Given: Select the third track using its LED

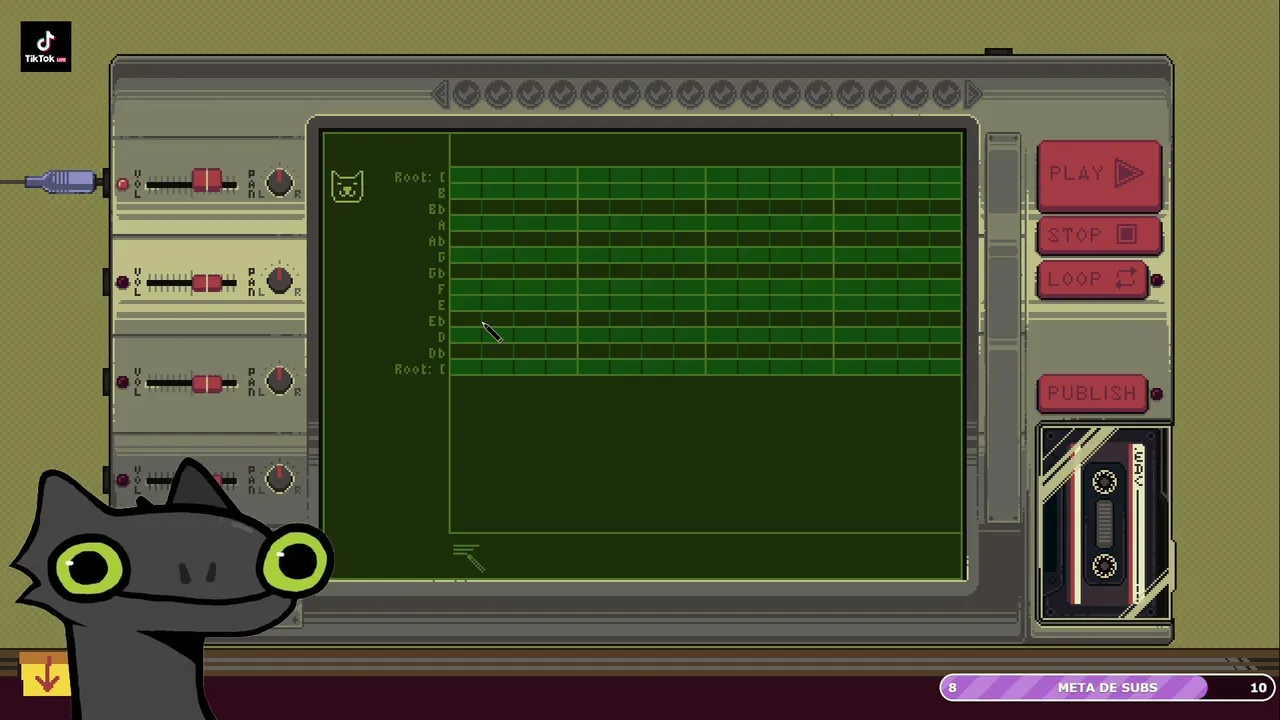Looking at the screenshot, I should click(x=123, y=381).
